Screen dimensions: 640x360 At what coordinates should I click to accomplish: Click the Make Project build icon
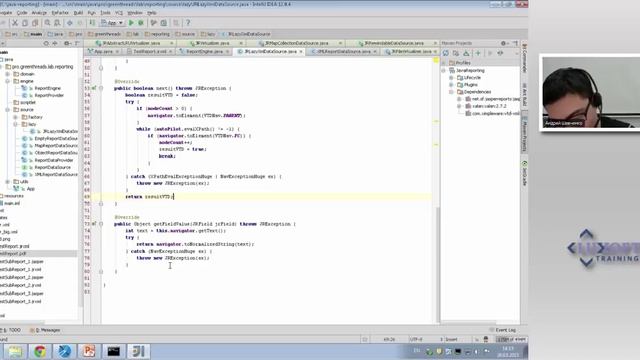92,23
